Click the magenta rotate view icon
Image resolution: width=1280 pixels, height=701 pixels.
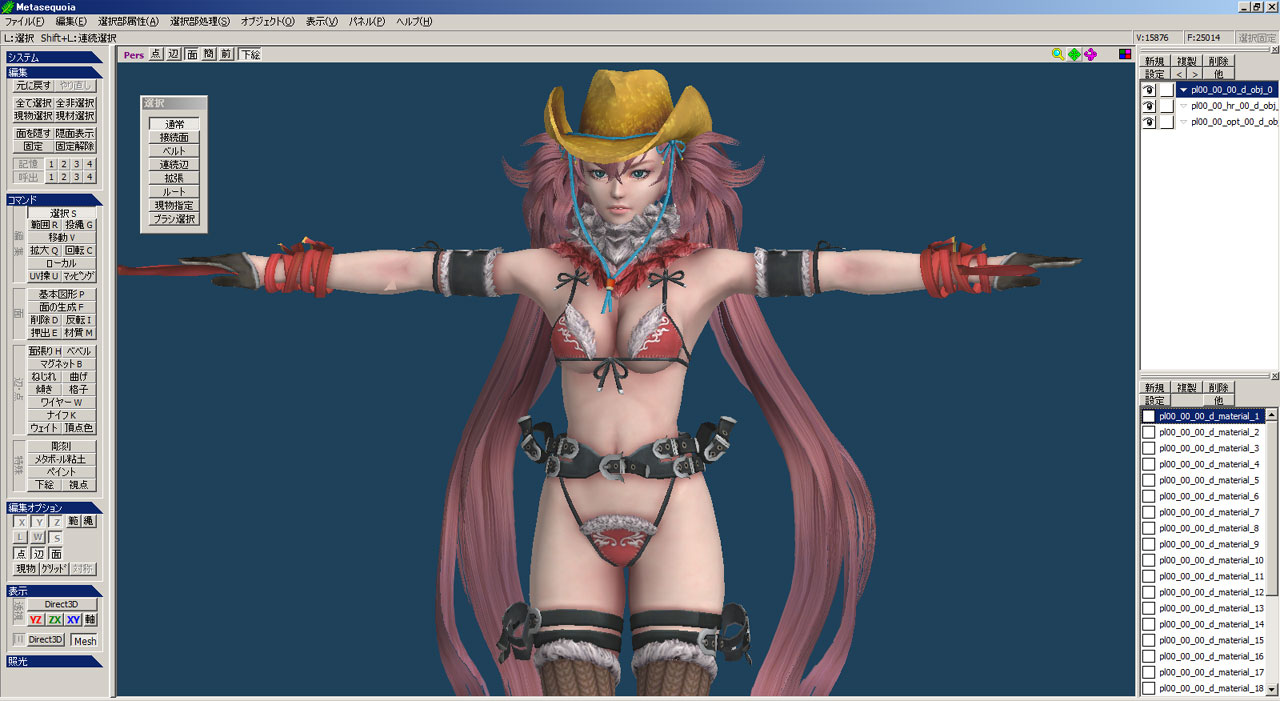click(x=1090, y=55)
